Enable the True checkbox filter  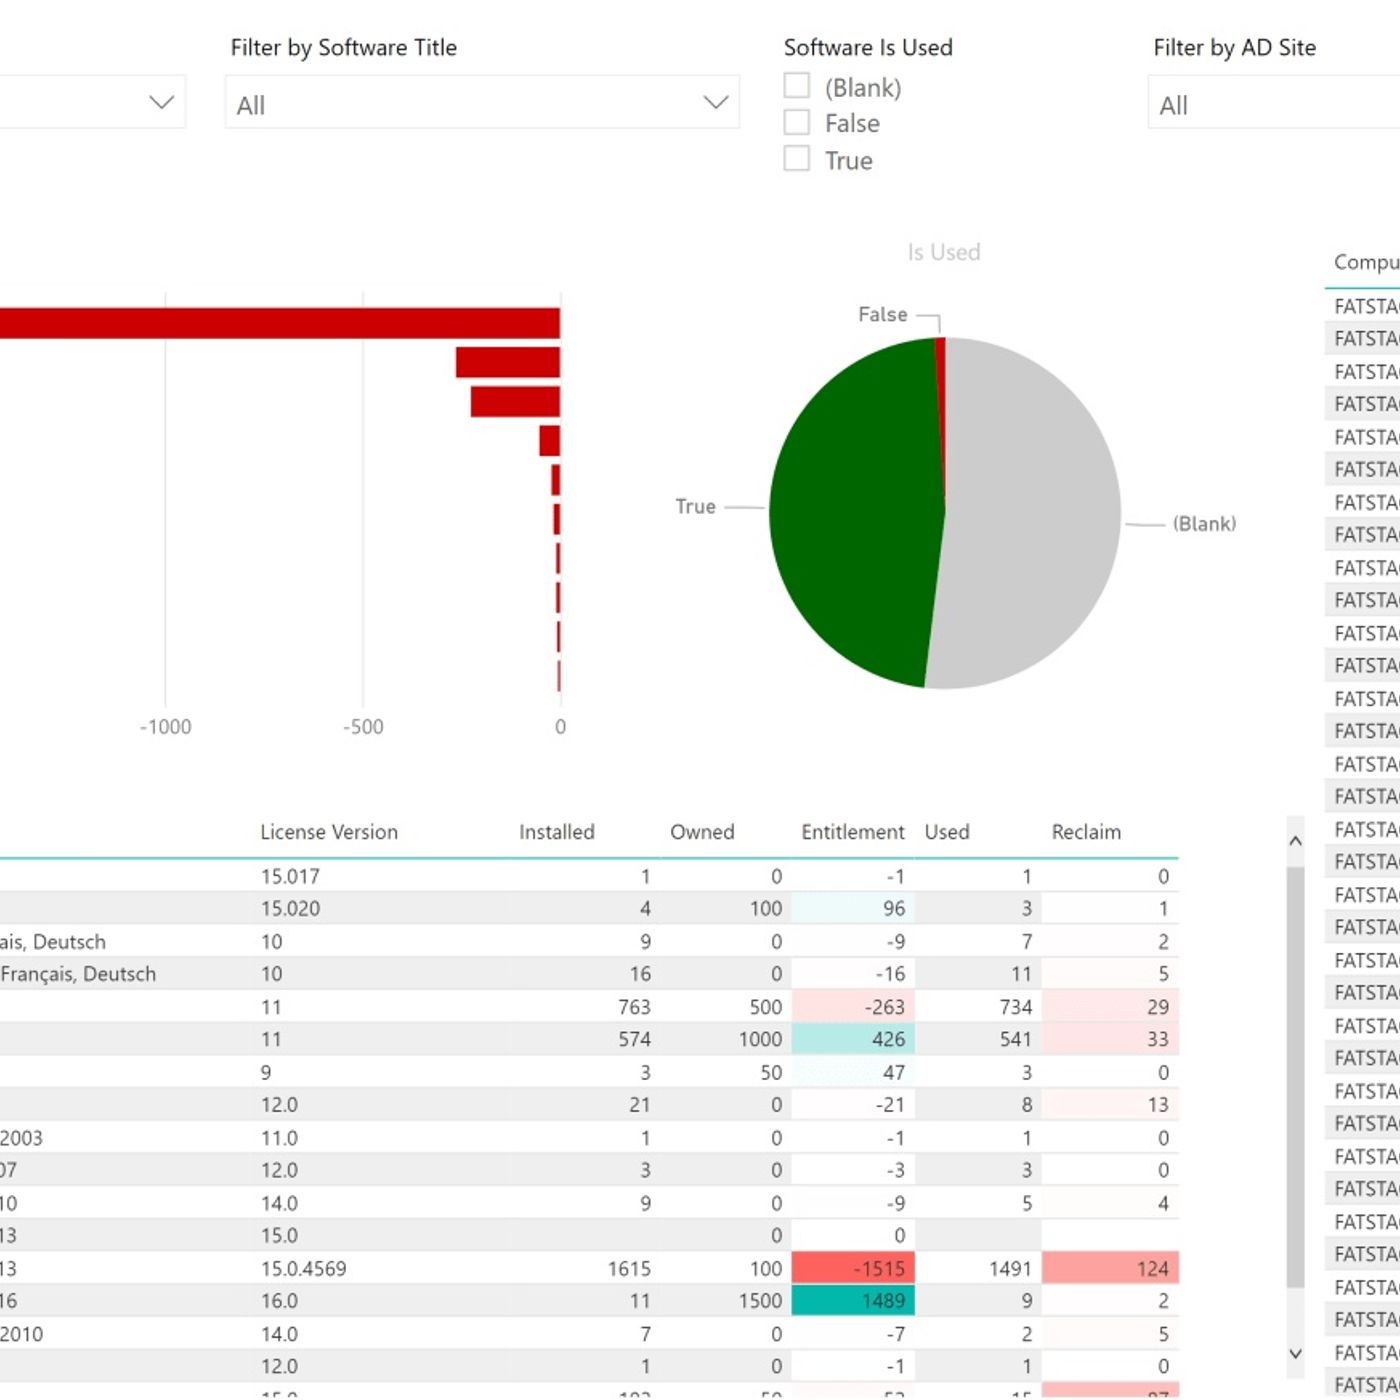pos(797,159)
